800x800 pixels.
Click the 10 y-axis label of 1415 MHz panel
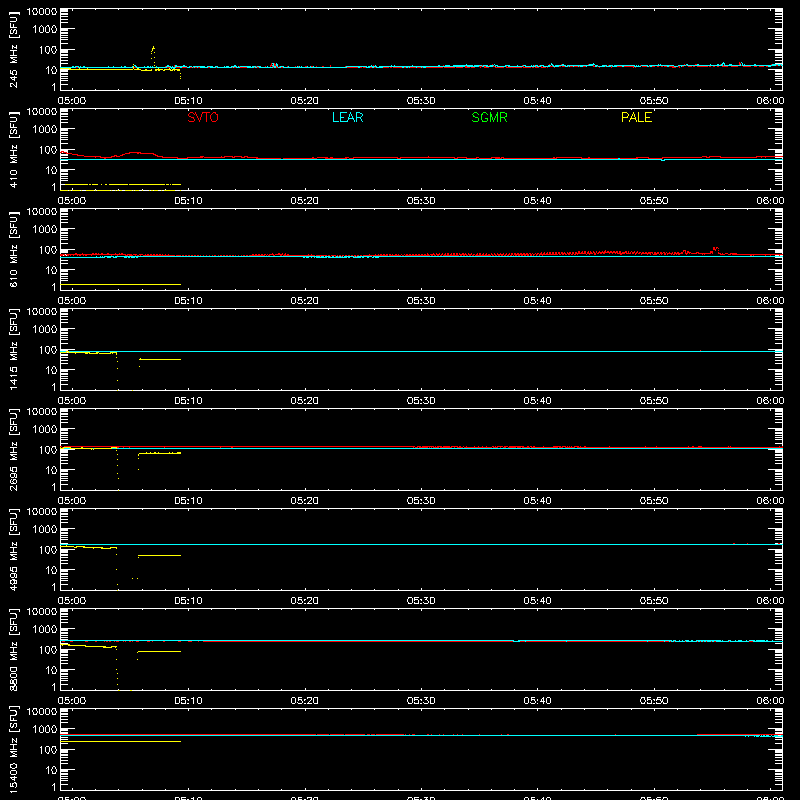point(51,370)
